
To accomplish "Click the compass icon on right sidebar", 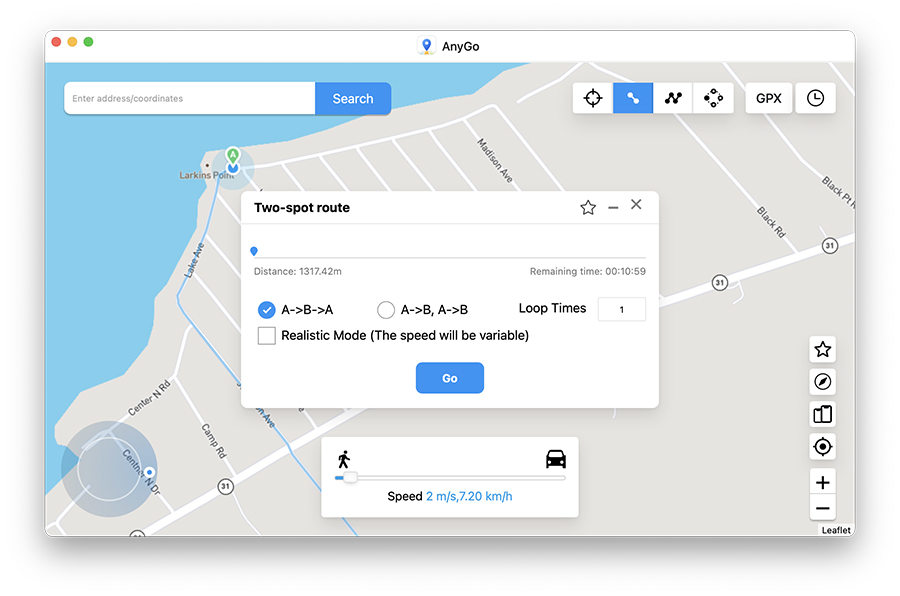I will click(x=822, y=382).
